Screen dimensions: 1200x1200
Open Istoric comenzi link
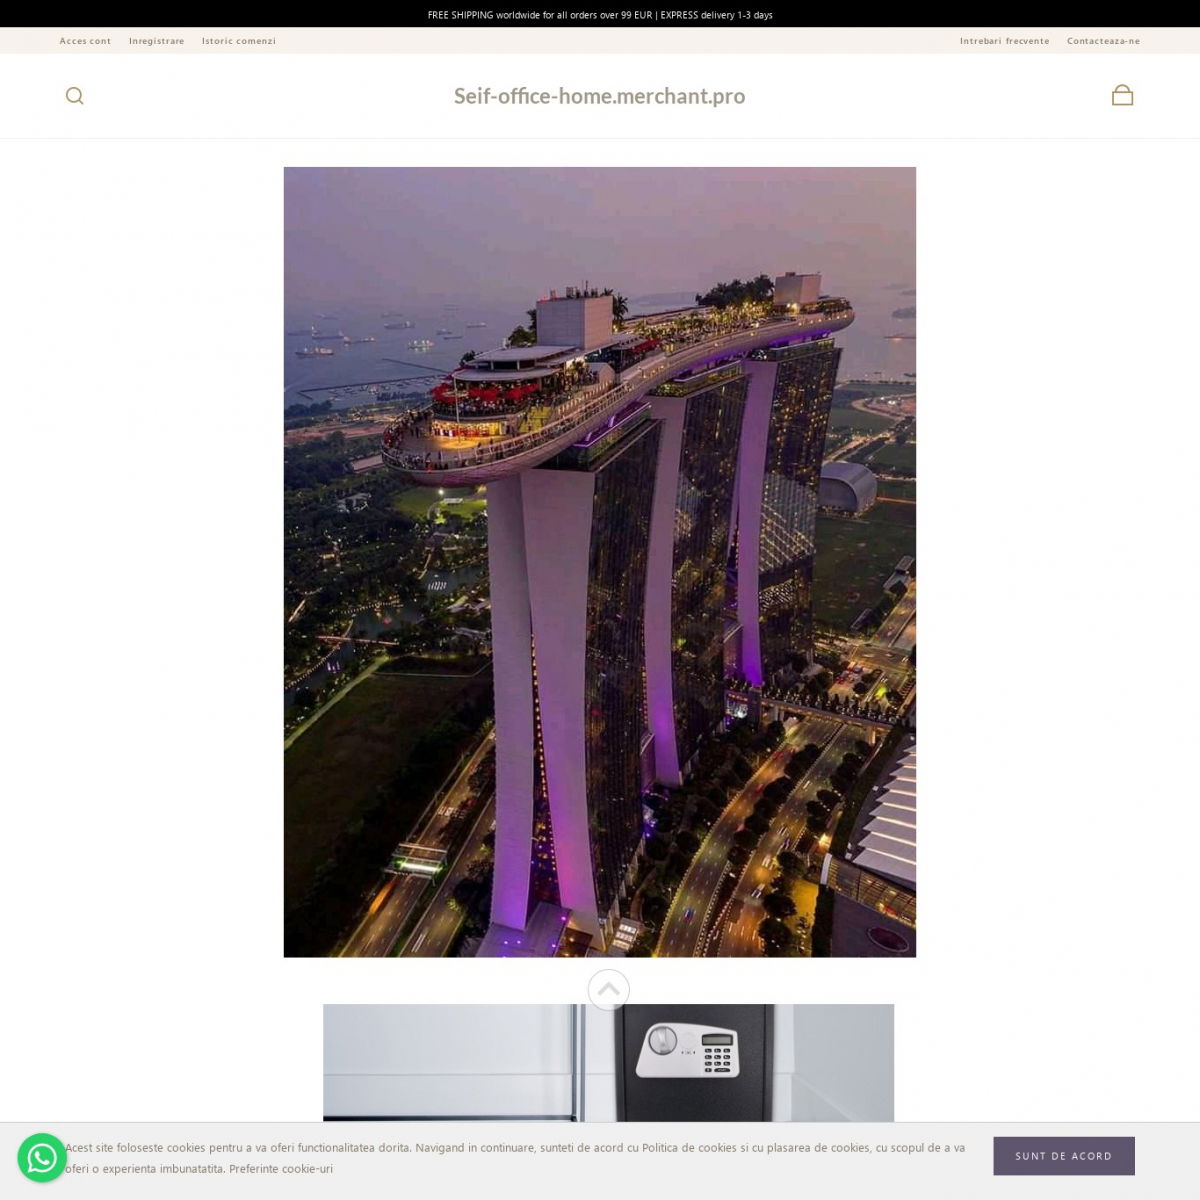click(x=239, y=41)
